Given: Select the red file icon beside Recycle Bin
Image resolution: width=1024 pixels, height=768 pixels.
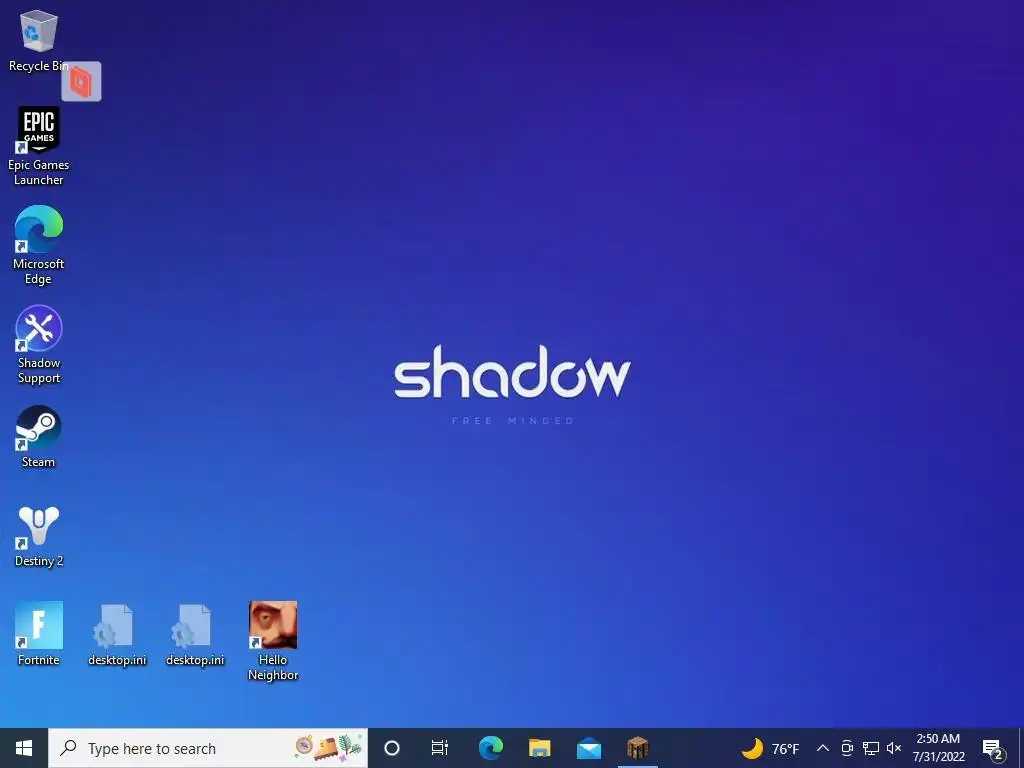Looking at the screenshot, I should pos(81,82).
